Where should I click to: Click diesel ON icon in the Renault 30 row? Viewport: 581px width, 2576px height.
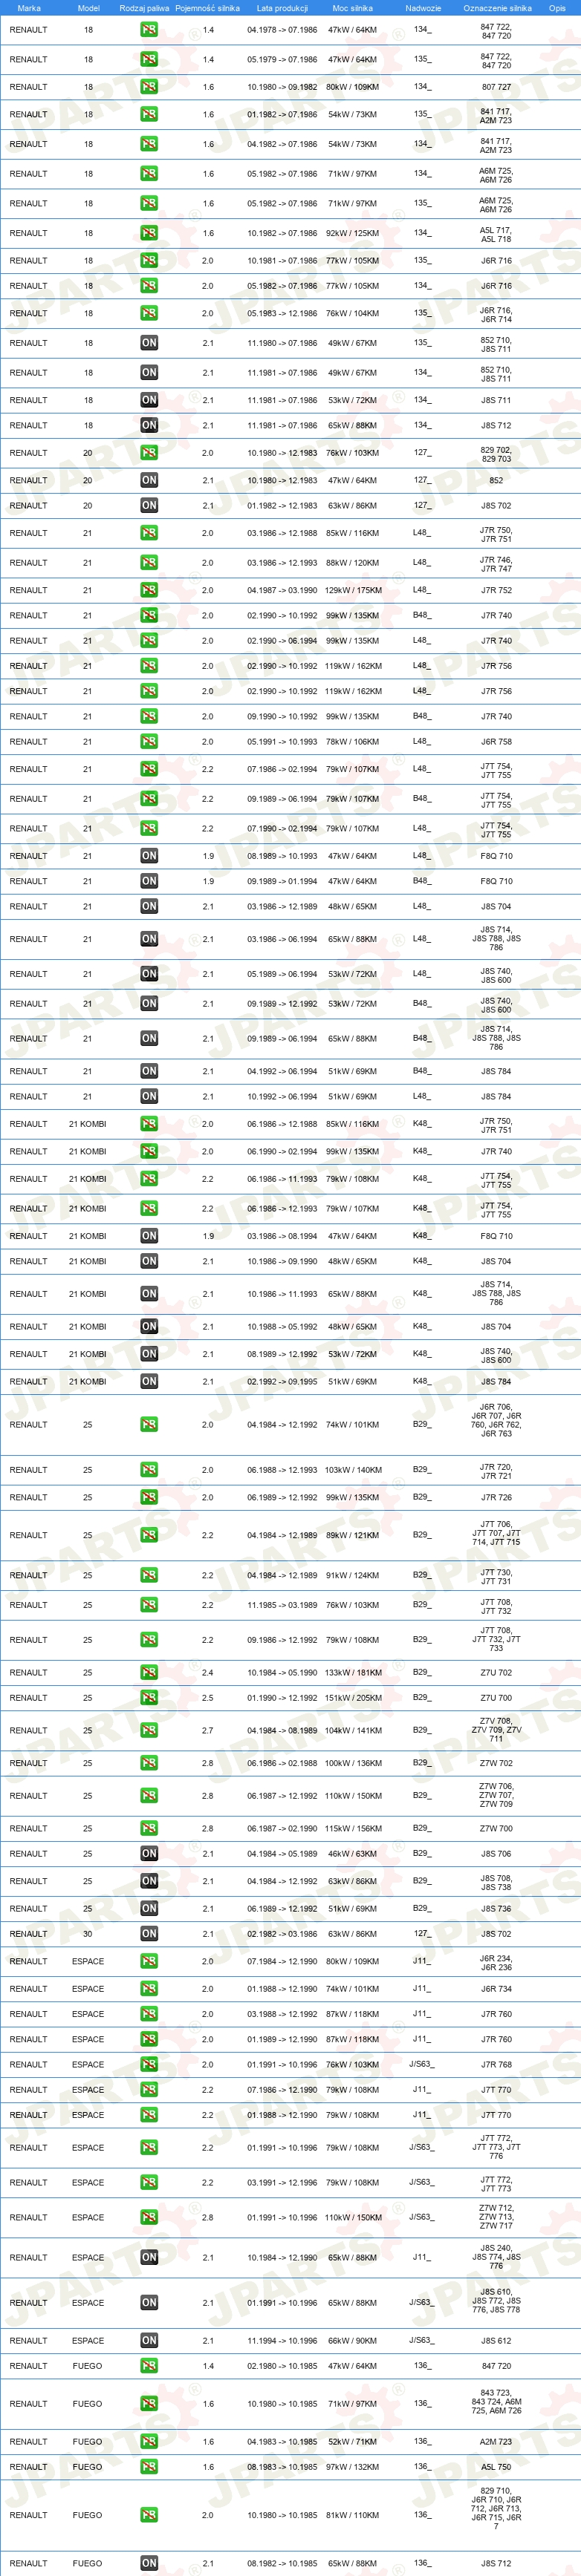pos(149,1934)
